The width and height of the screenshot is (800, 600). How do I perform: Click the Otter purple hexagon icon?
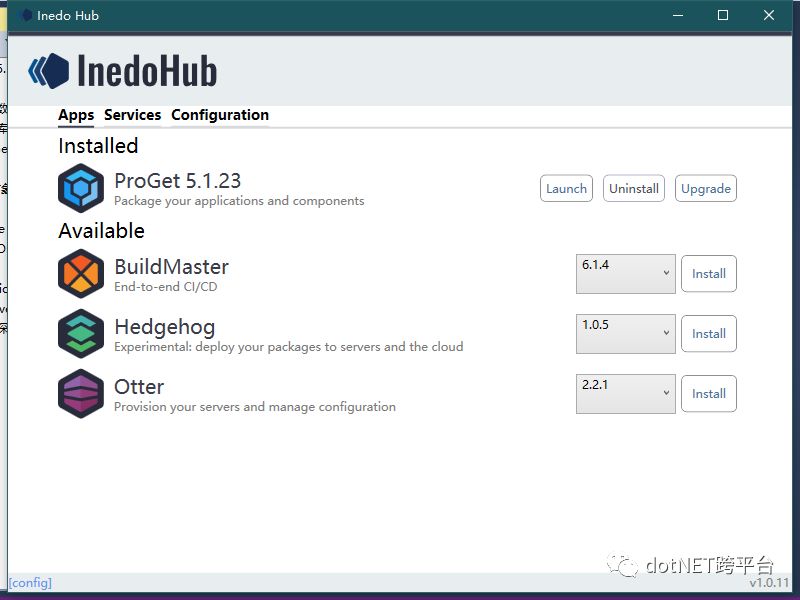click(81, 393)
